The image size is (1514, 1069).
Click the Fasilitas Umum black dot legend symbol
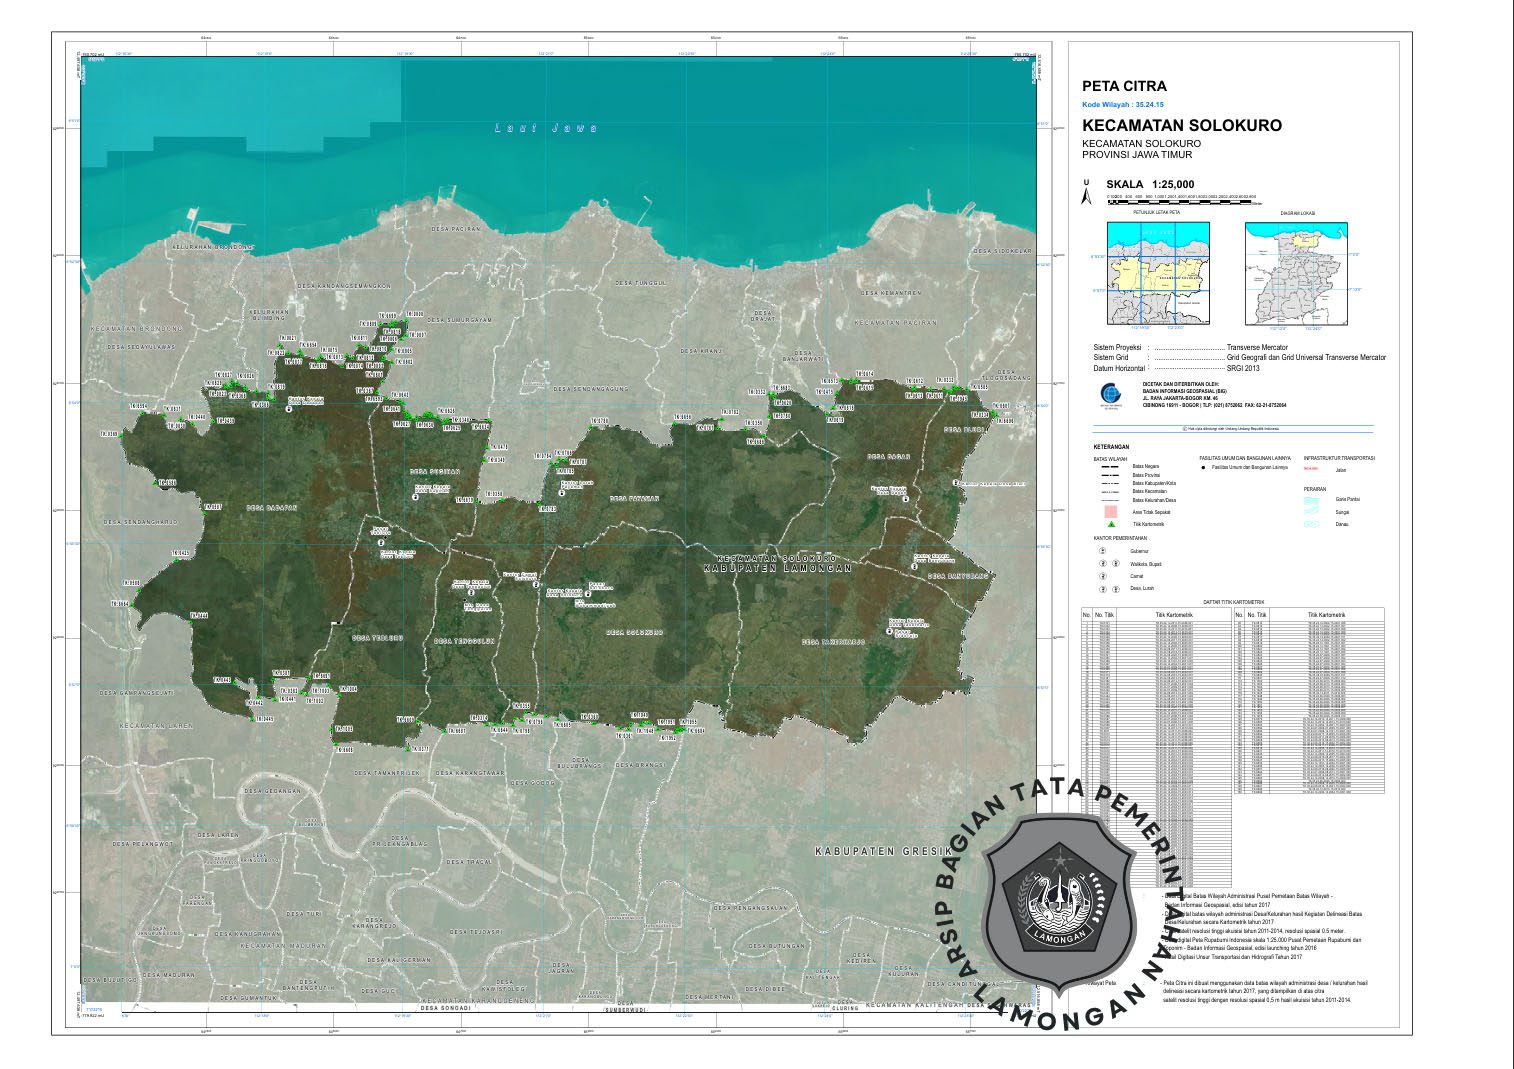(1203, 467)
